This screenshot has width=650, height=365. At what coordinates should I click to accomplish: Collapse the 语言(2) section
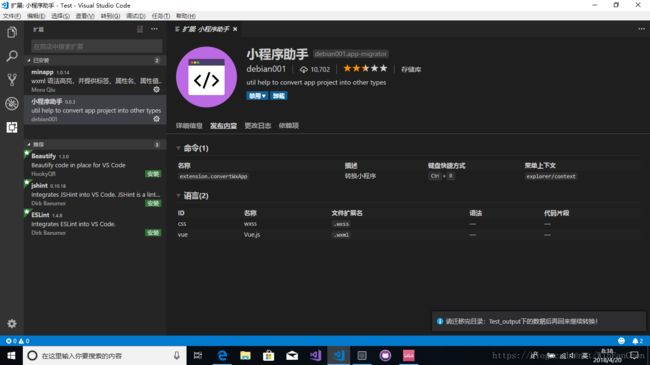tap(192, 196)
